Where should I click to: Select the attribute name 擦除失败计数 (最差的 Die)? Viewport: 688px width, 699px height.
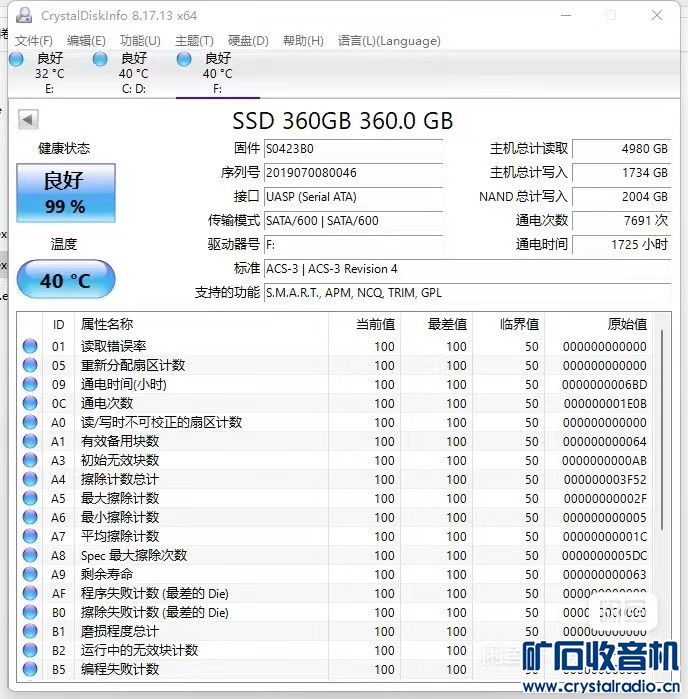(155, 613)
